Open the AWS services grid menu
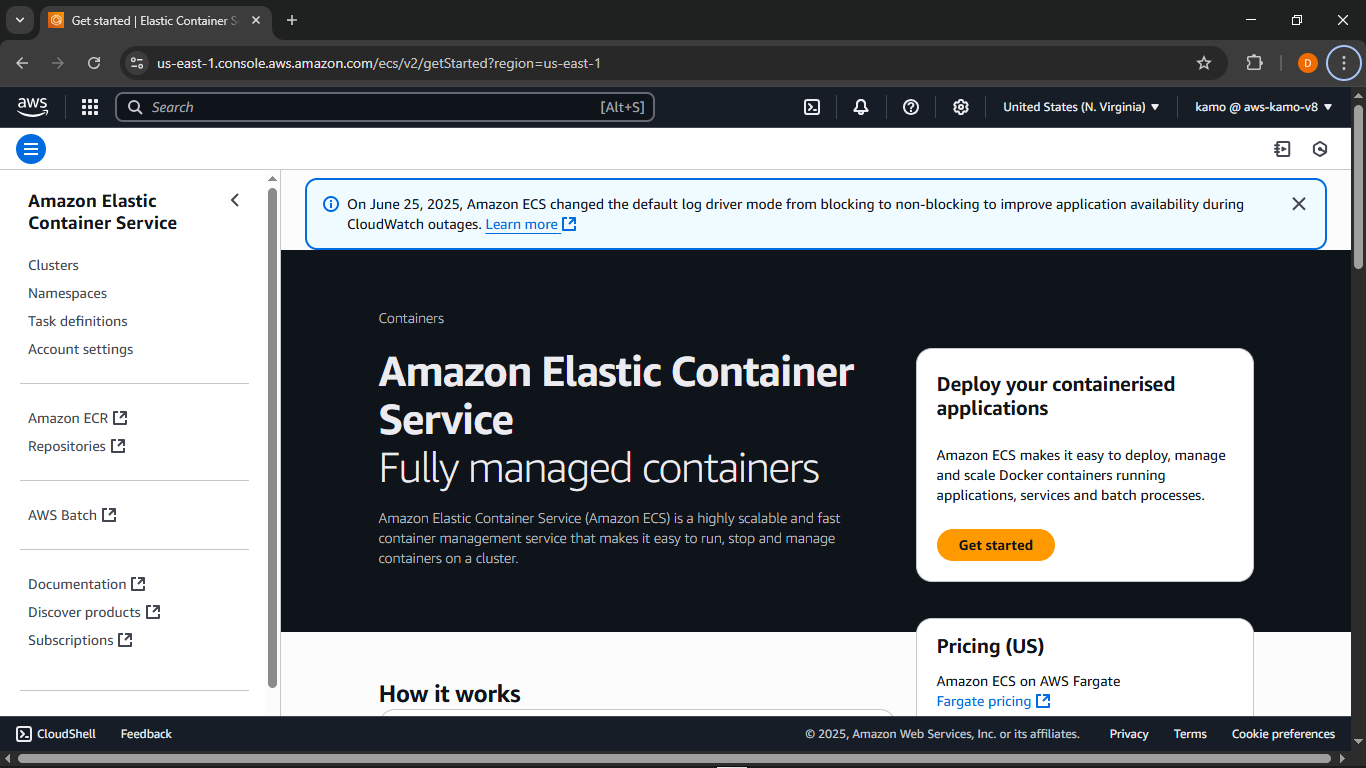The image size is (1366, 768). coord(90,107)
